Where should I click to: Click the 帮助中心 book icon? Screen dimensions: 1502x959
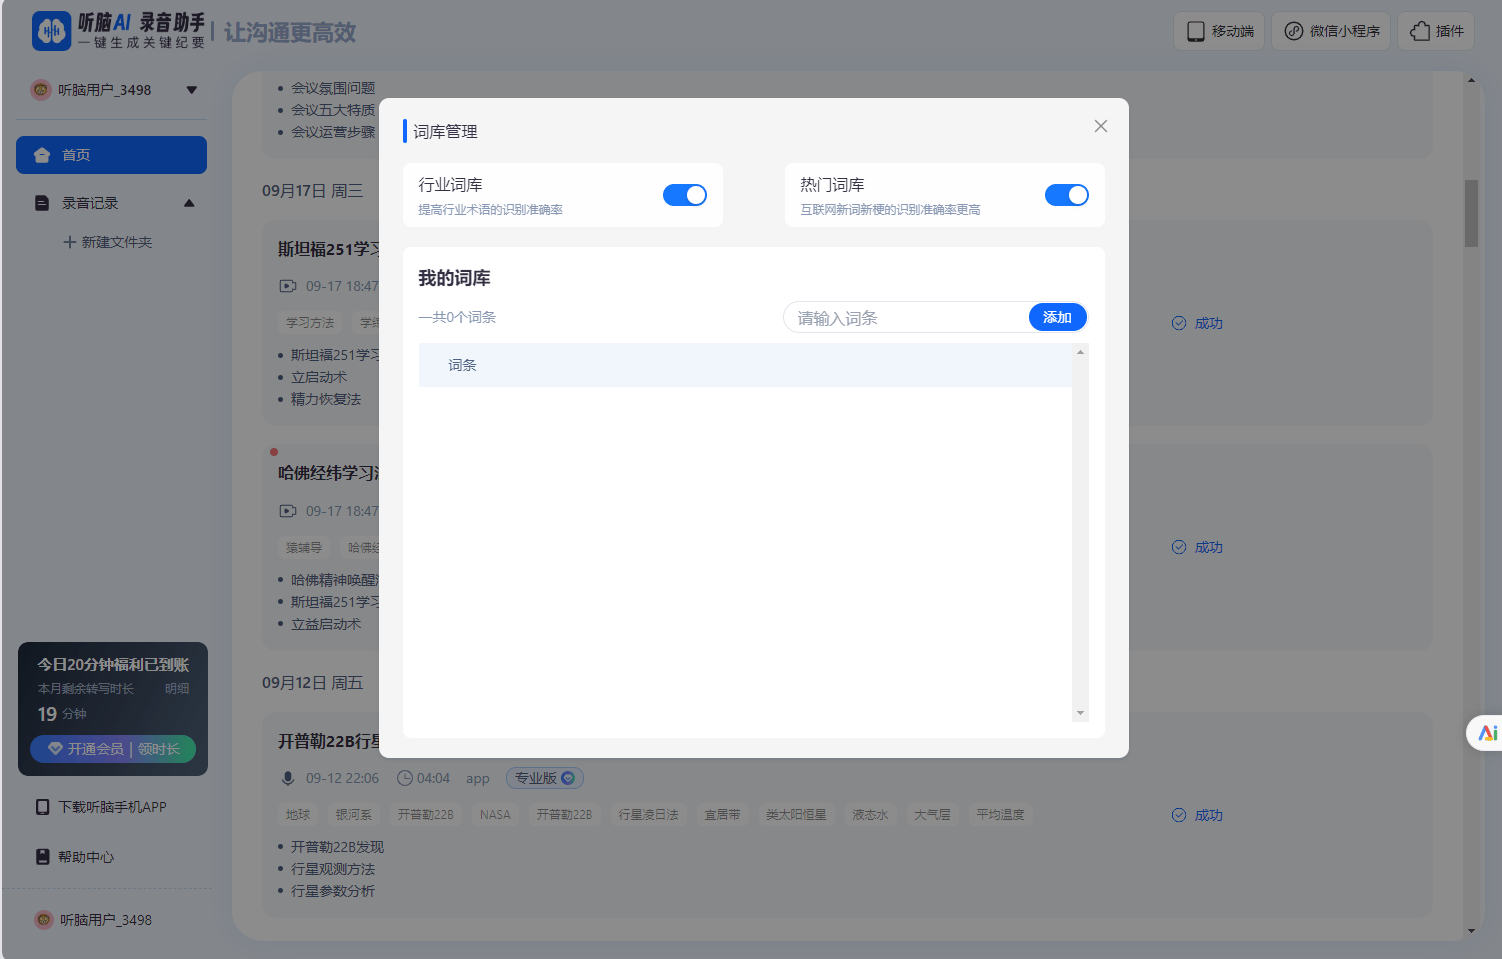(x=42, y=857)
